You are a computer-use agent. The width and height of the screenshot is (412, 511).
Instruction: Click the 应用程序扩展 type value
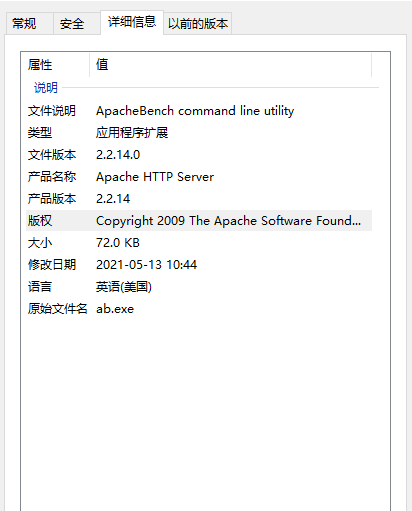click(x=132, y=133)
